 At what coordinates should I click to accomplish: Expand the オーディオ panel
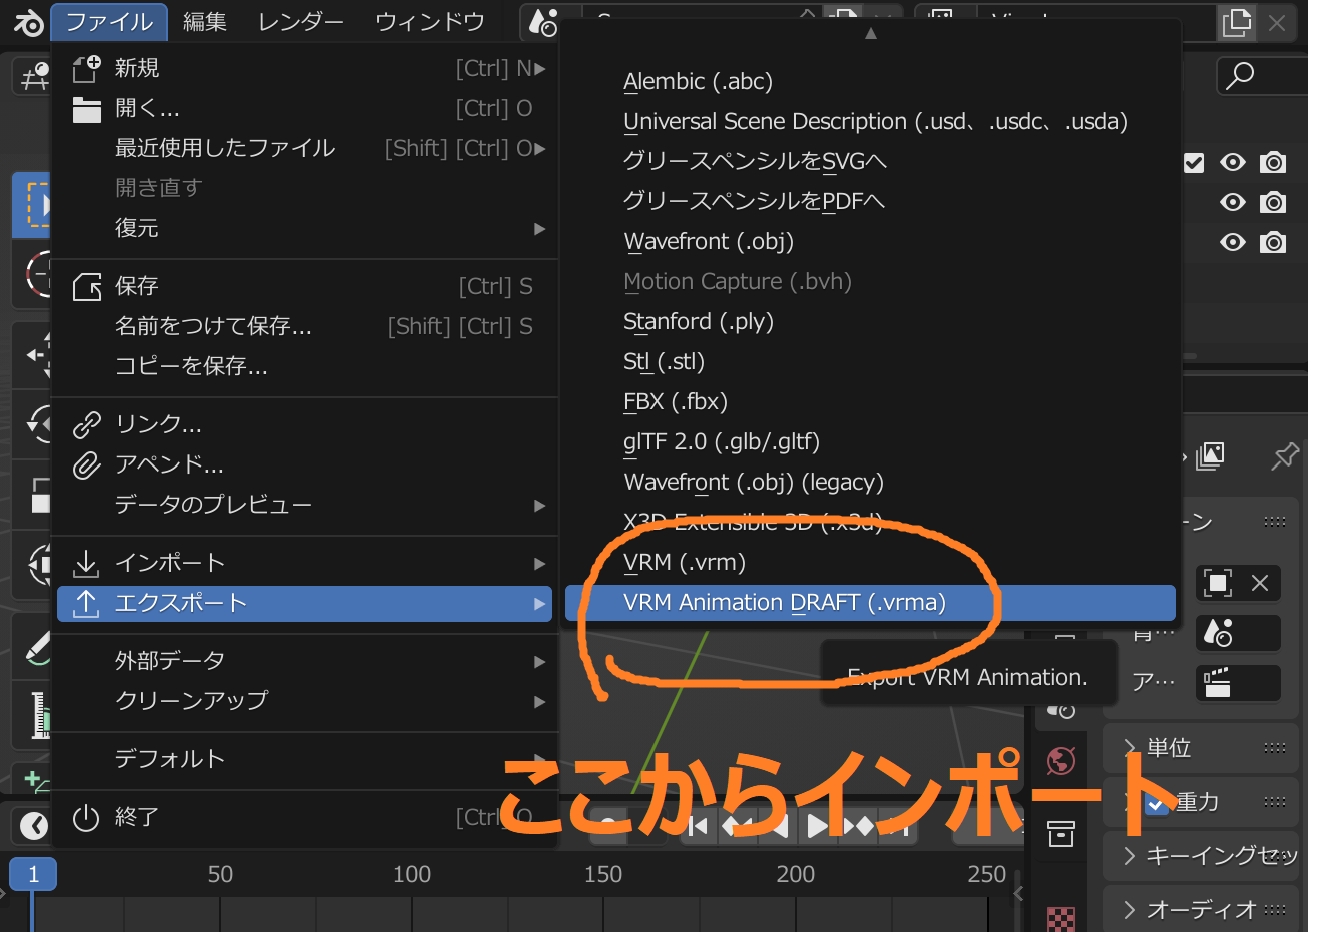(1200, 909)
